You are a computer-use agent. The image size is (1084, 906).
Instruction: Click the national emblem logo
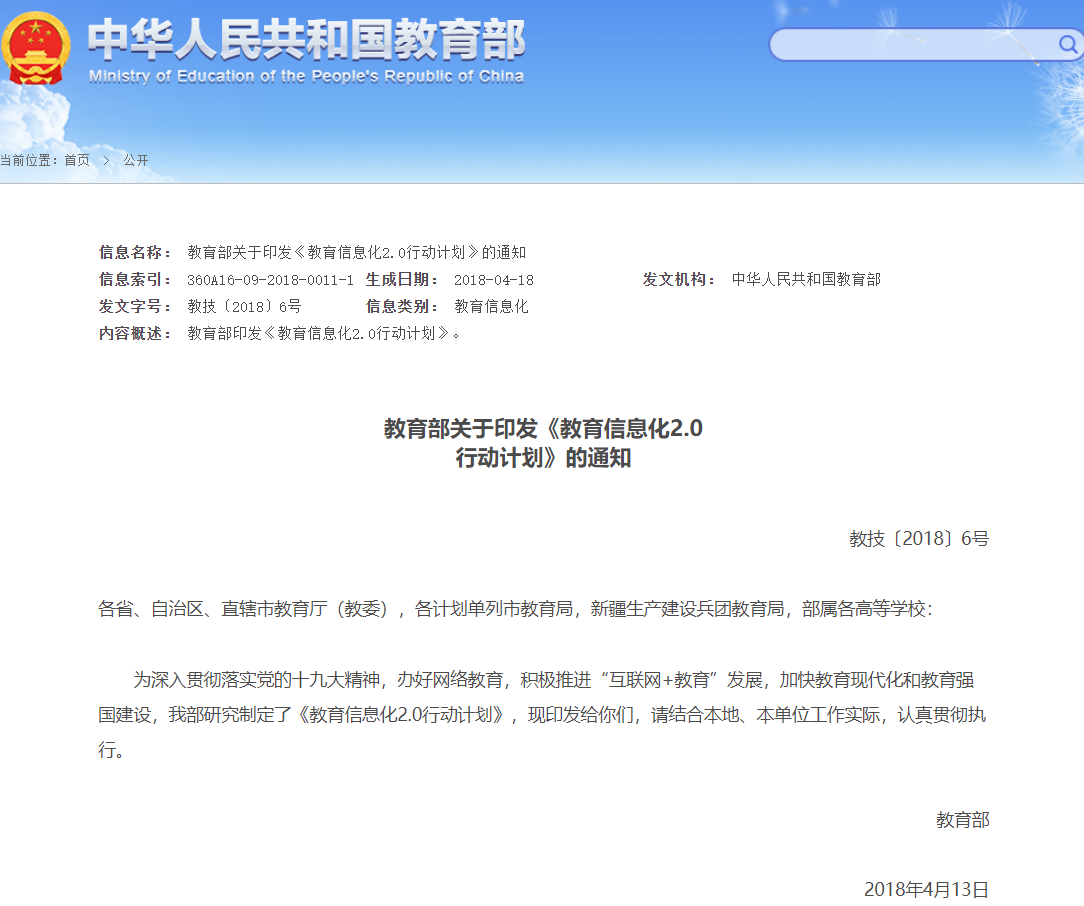pyautogui.click(x=37, y=47)
